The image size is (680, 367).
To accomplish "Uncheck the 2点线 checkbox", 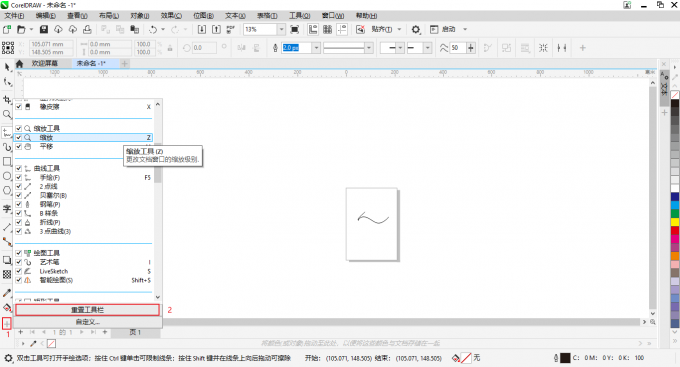I will (19, 187).
